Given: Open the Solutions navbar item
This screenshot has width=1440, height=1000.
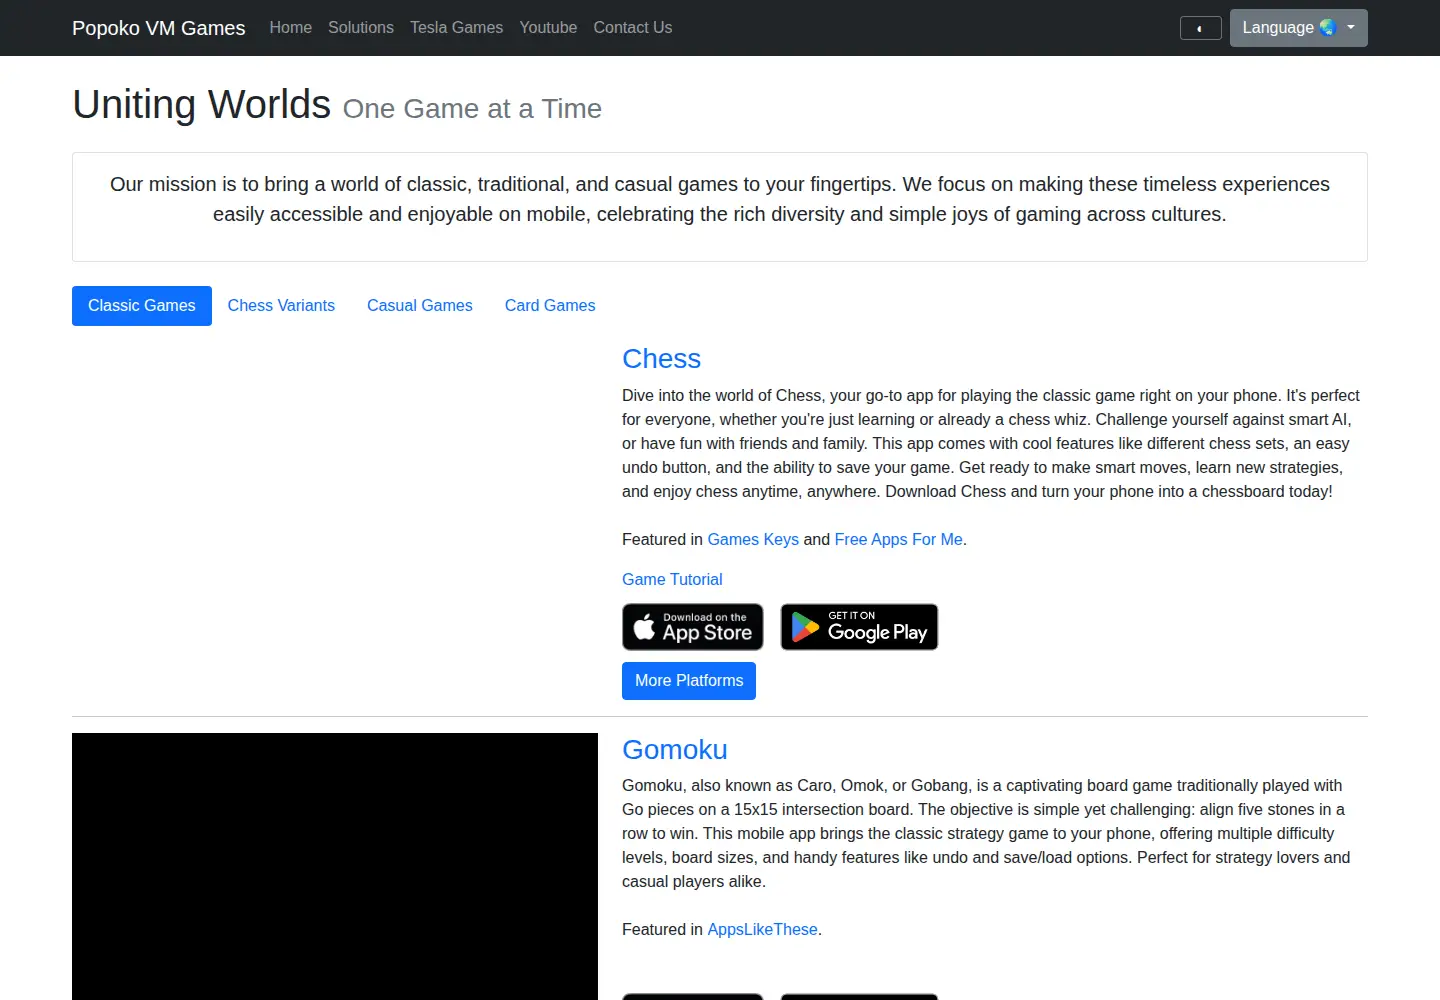Looking at the screenshot, I should [361, 28].
